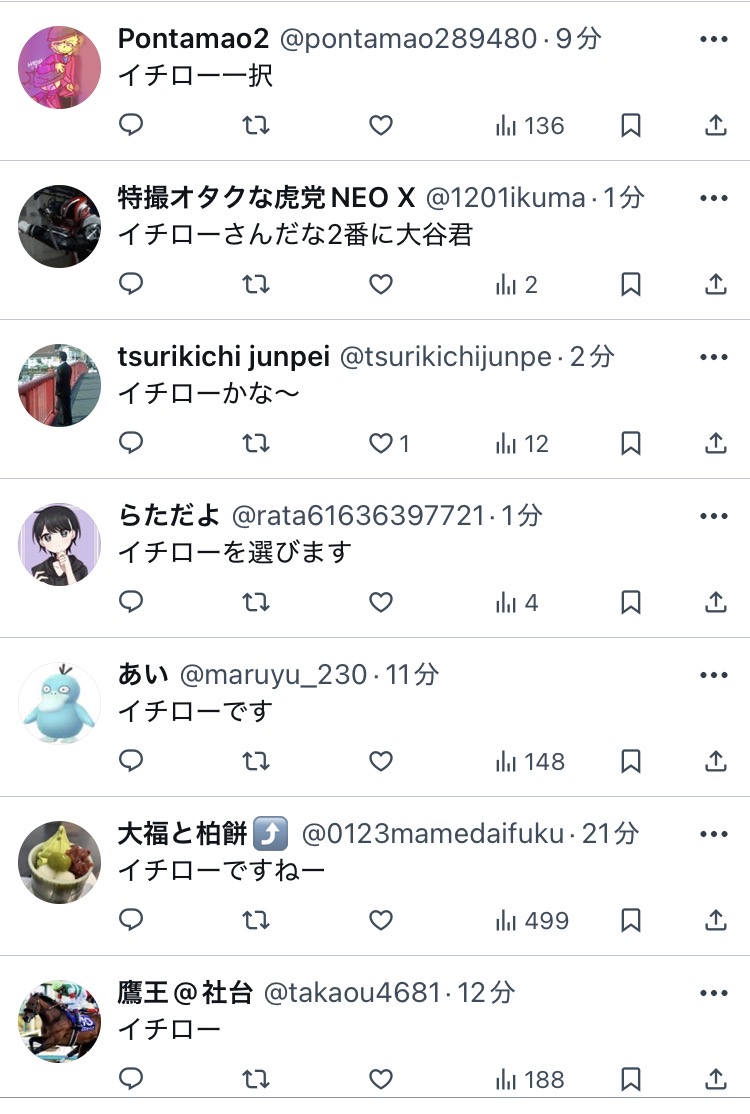View the Psyduck avatar of あい
This screenshot has width=750, height=1114.
pyautogui.click(x=60, y=703)
